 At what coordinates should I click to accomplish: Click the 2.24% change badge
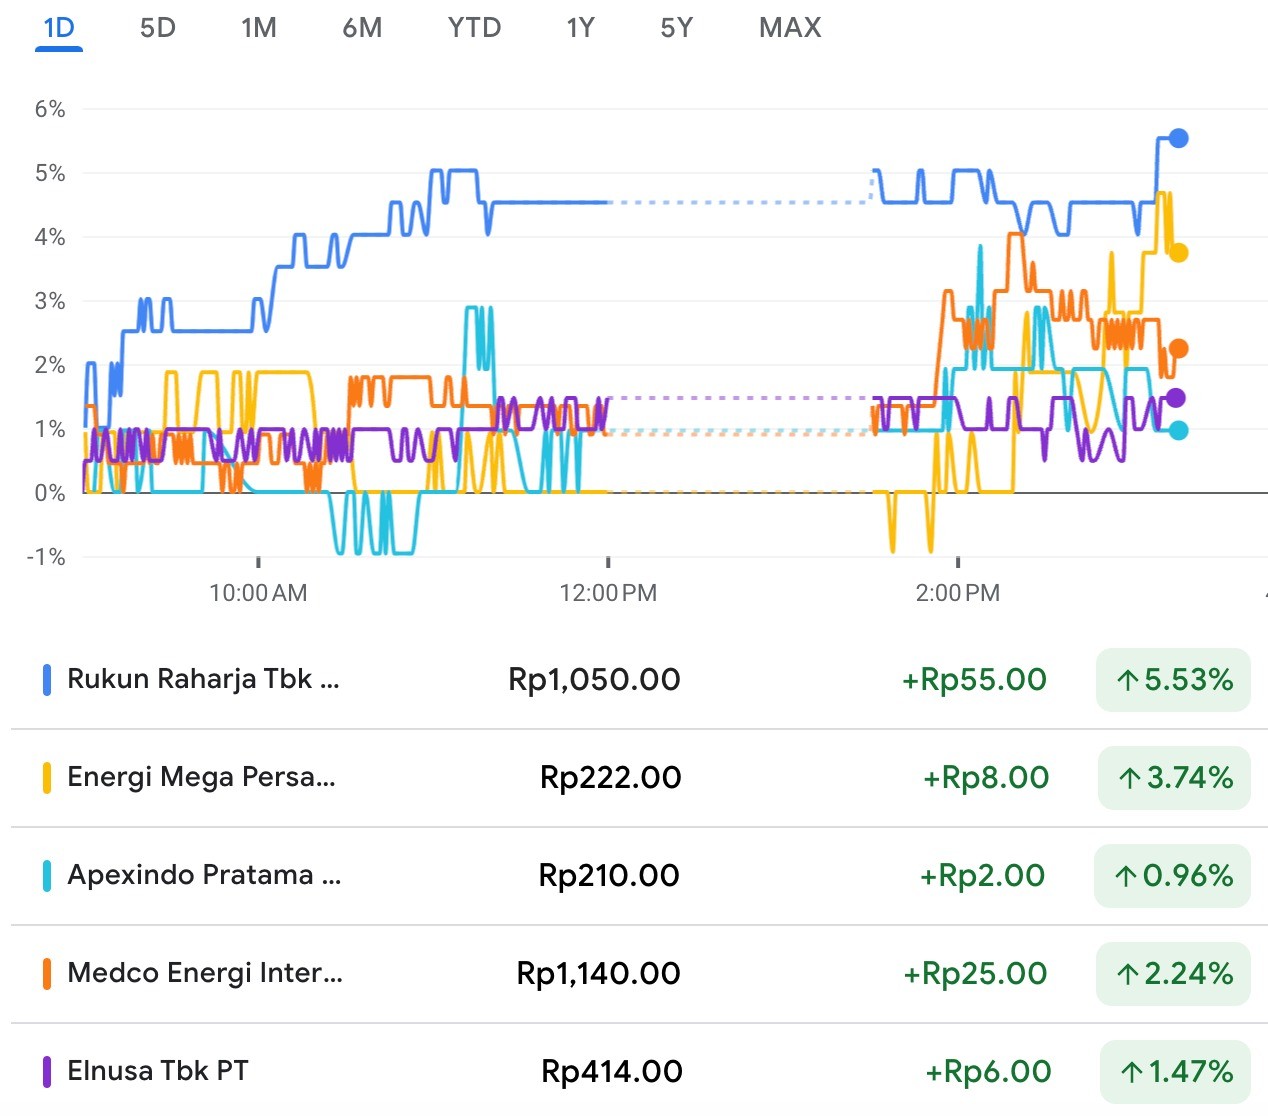coord(1174,974)
